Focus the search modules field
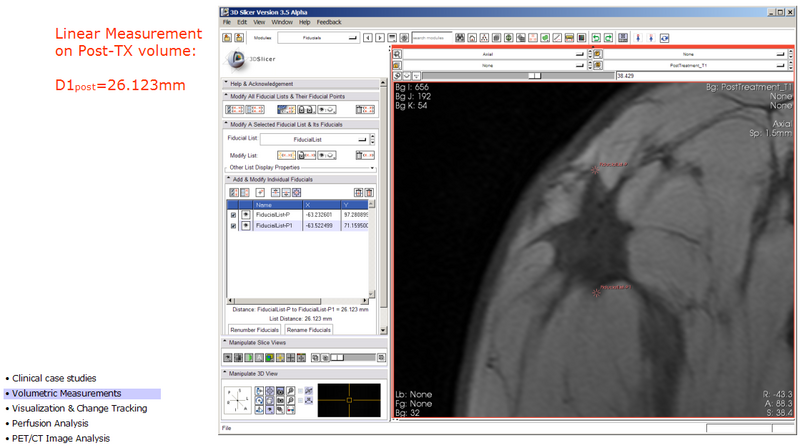Viewport: 800px width, 448px height. pos(432,38)
